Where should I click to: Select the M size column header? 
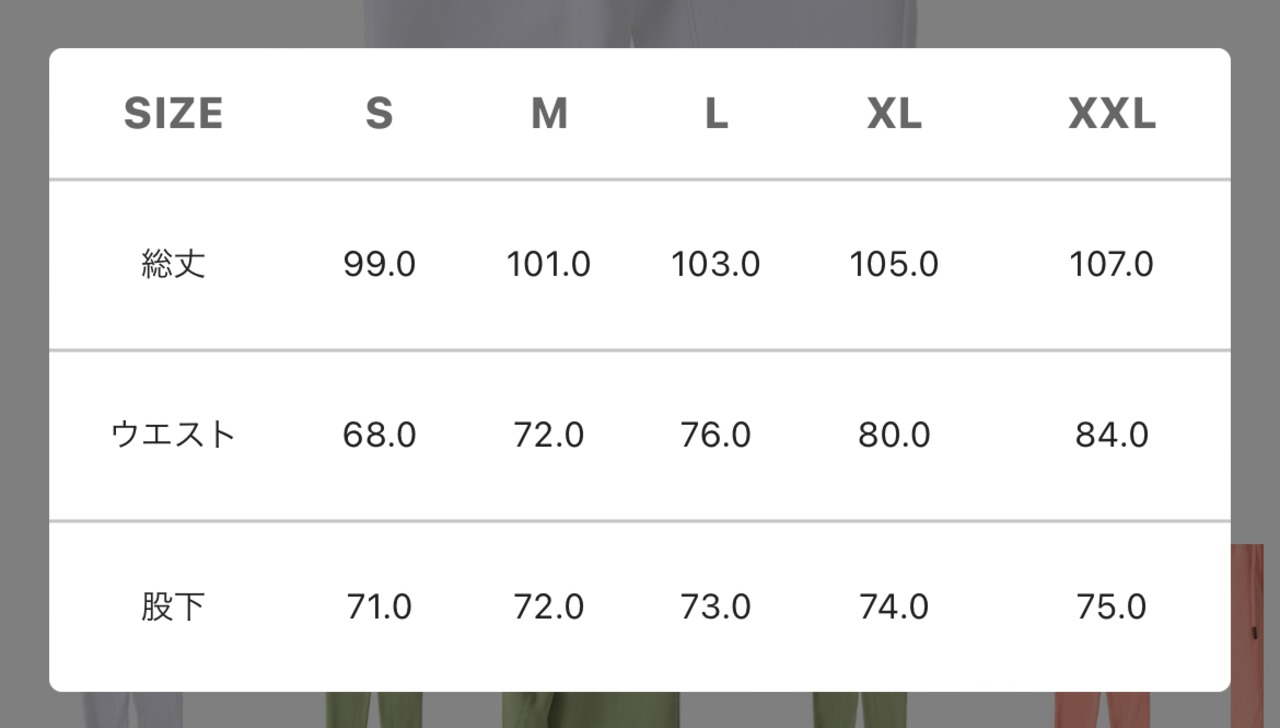[549, 114]
